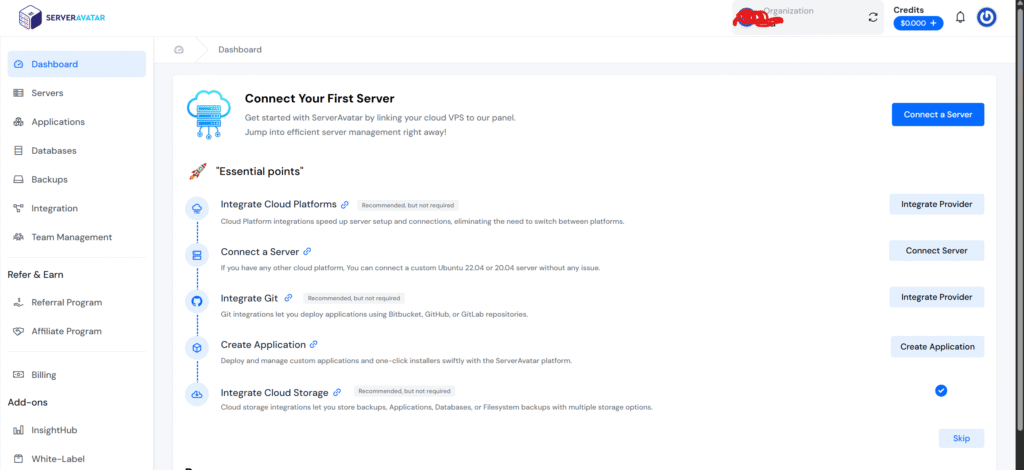This screenshot has width=1024, height=470.
Task: Open White-Label add-on
Action: pyautogui.click(x=76, y=459)
